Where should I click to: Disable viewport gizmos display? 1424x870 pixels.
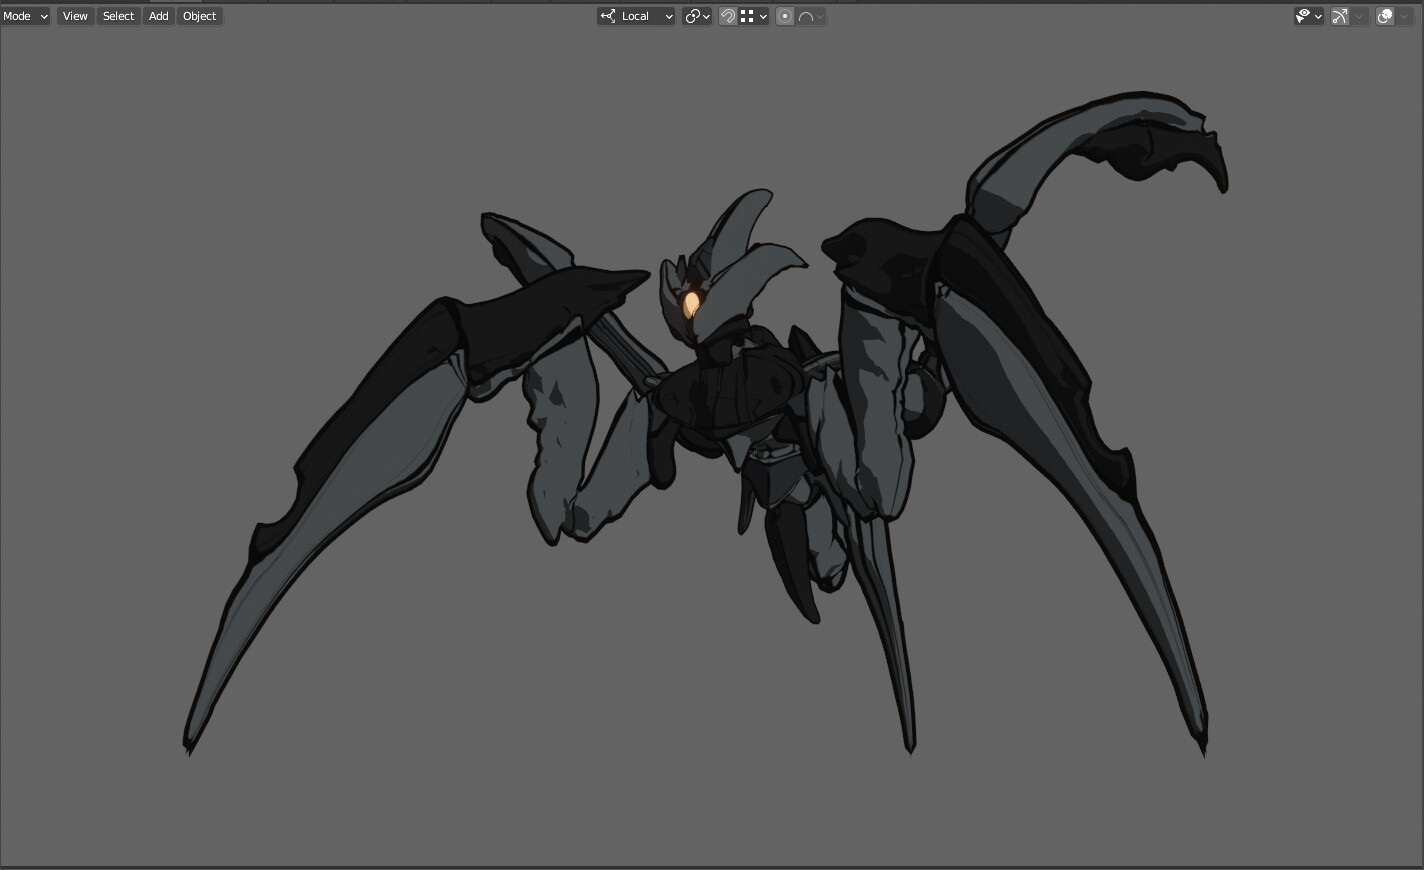(1339, 16)
